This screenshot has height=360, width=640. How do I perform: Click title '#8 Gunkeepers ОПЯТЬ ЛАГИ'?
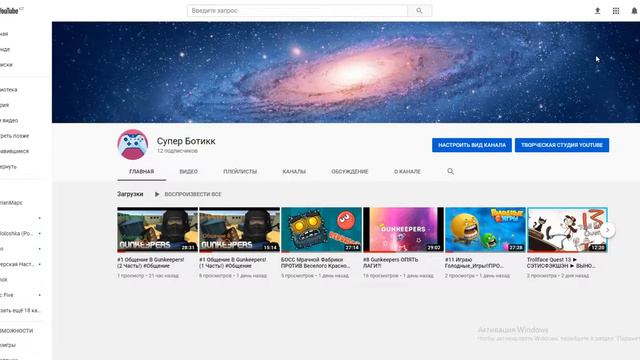(391, 262)
